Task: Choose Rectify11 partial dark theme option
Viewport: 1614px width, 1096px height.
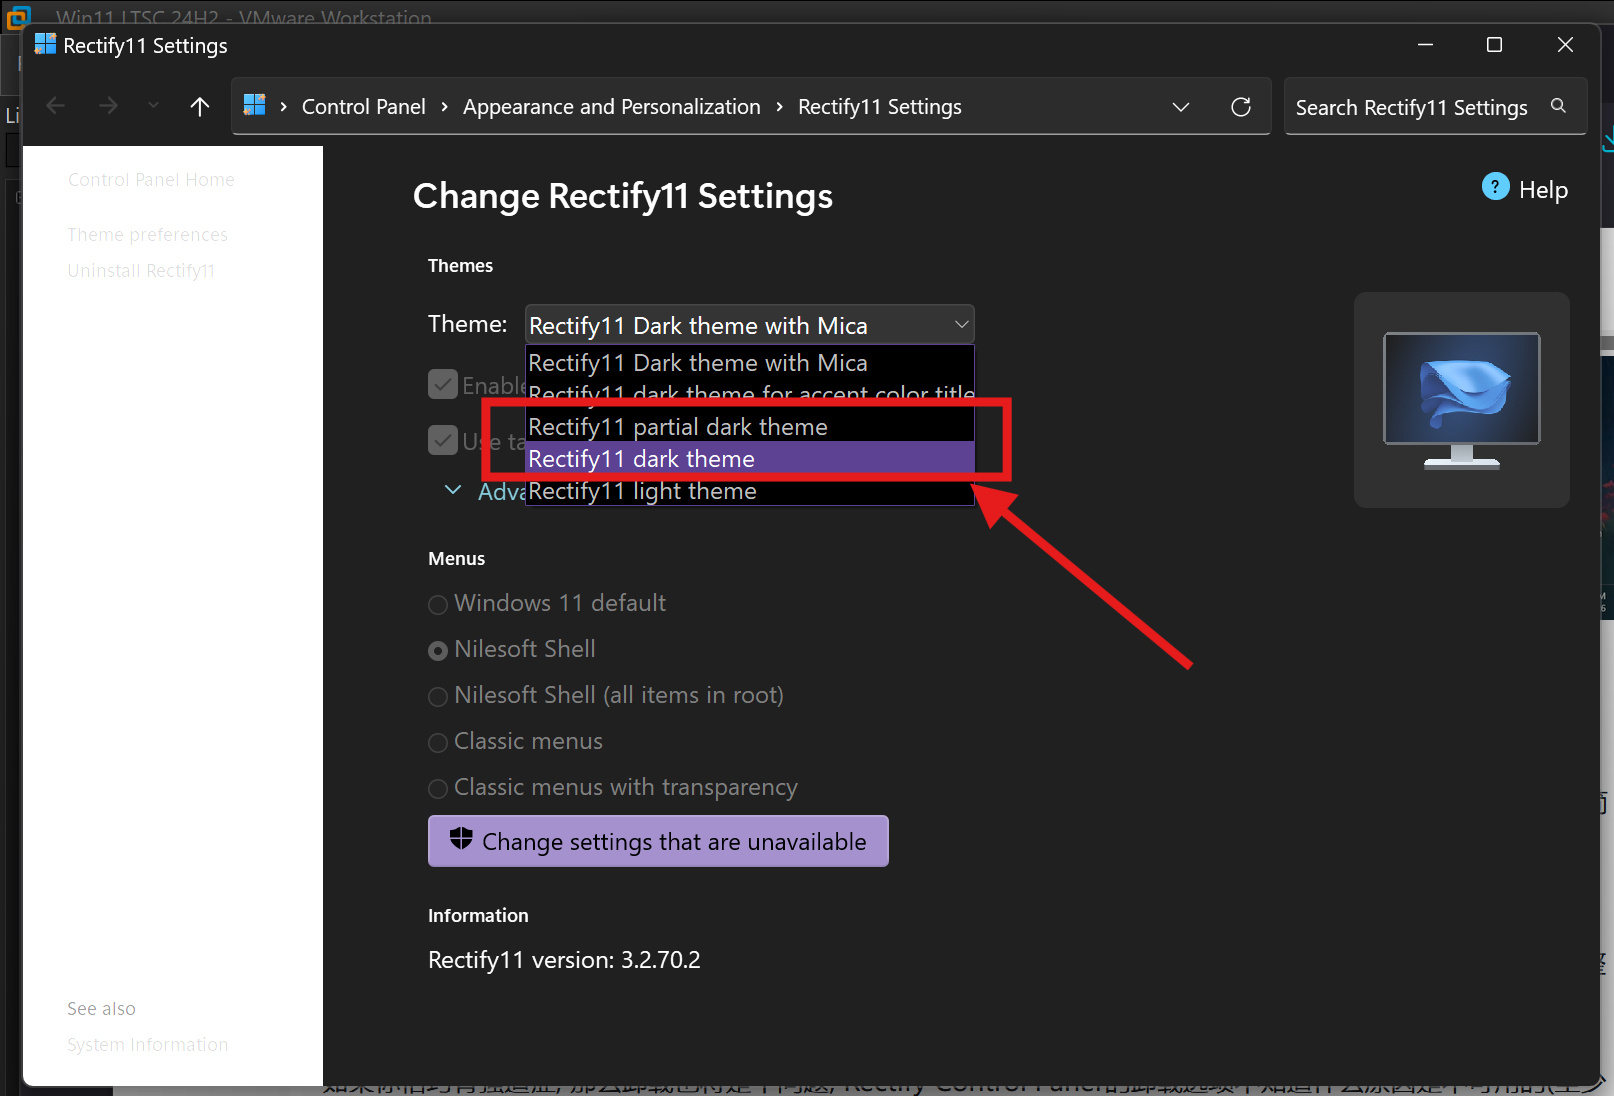Action: 749,426
